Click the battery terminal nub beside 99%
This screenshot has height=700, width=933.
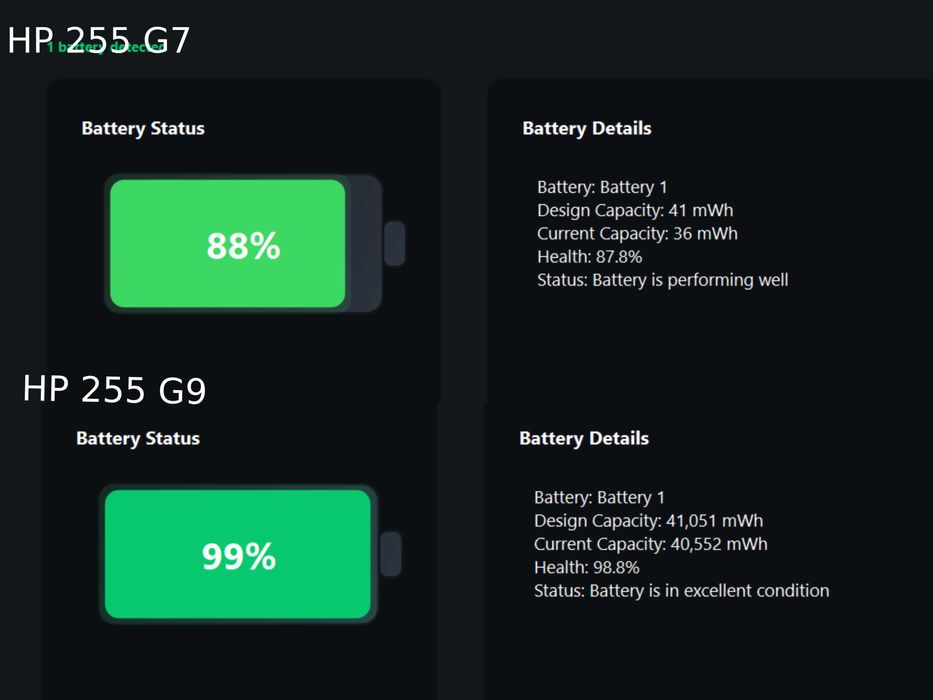point(391,554)
